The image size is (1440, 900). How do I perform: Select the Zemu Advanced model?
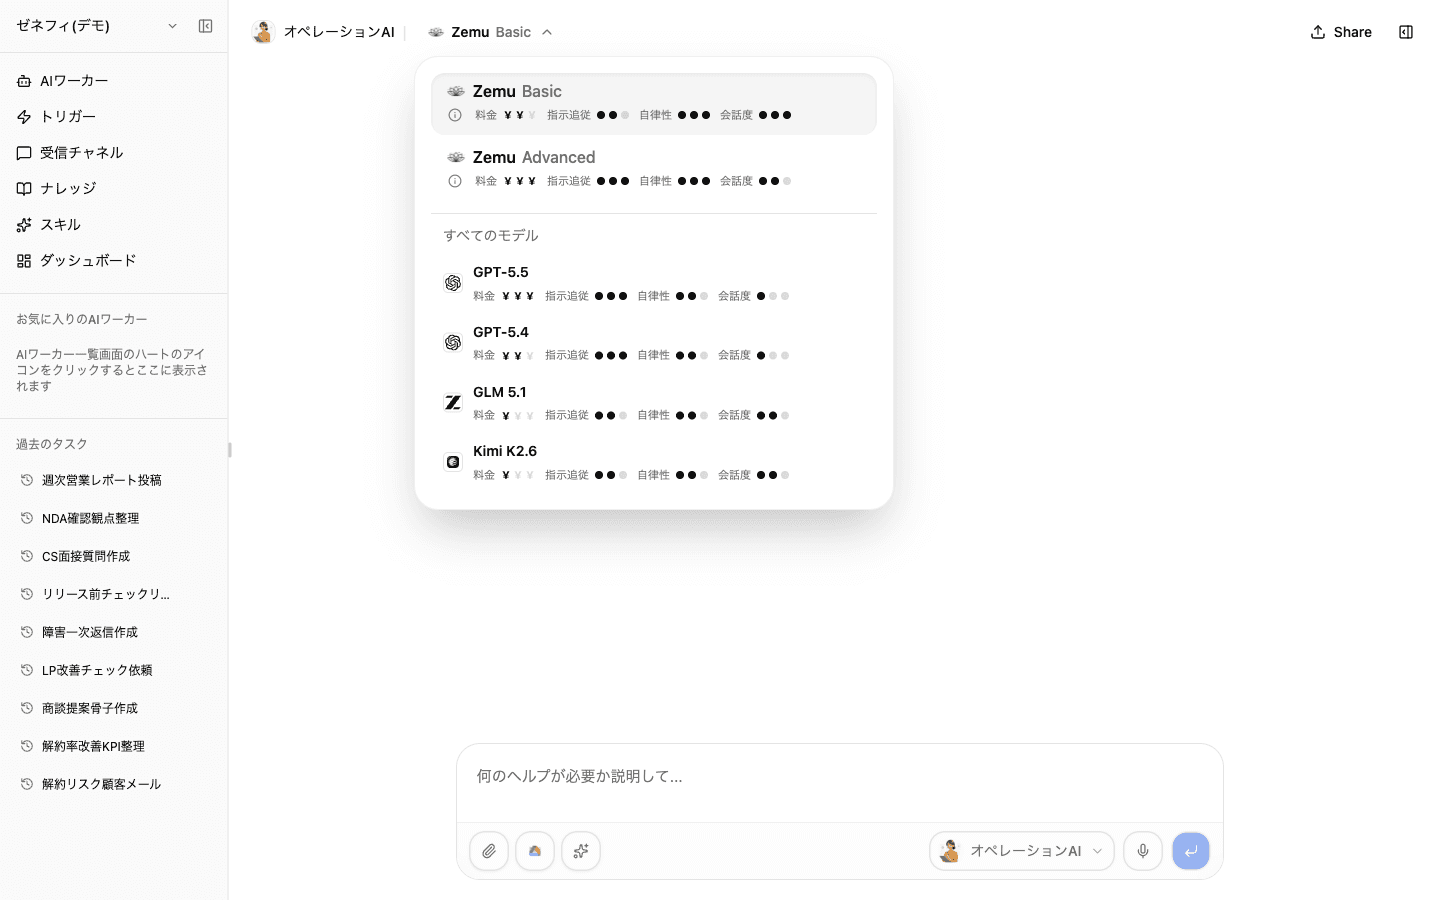[x=654, y=168]
